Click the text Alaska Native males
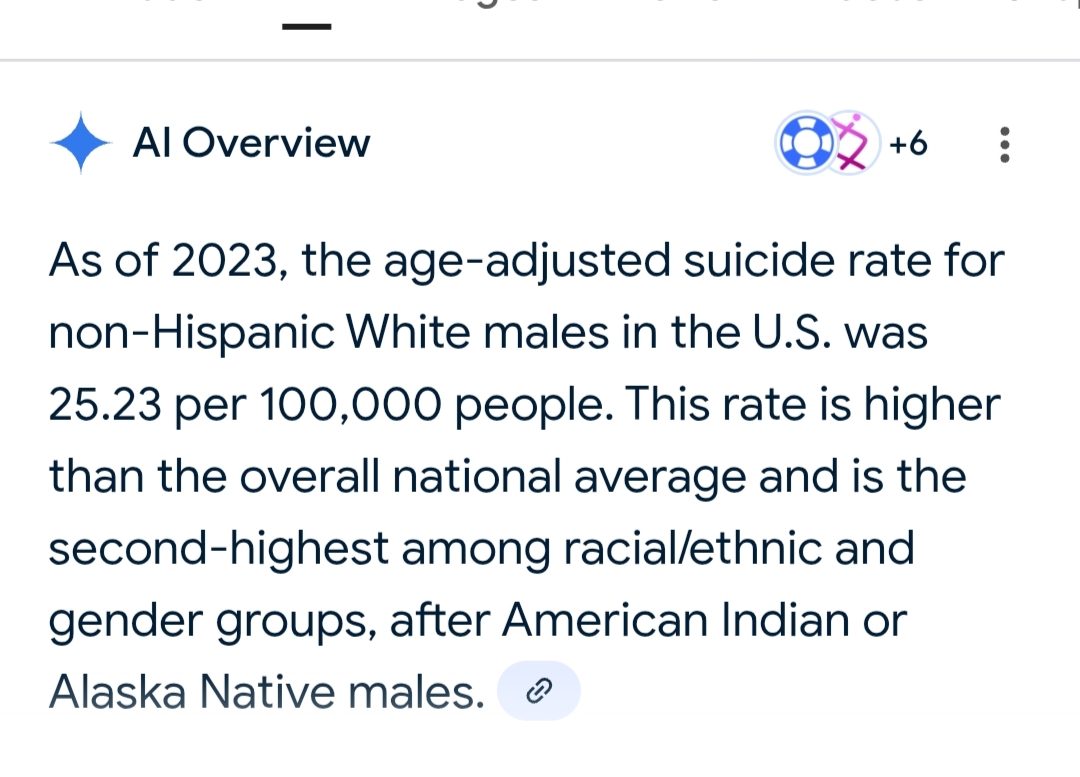 (266, 691)
